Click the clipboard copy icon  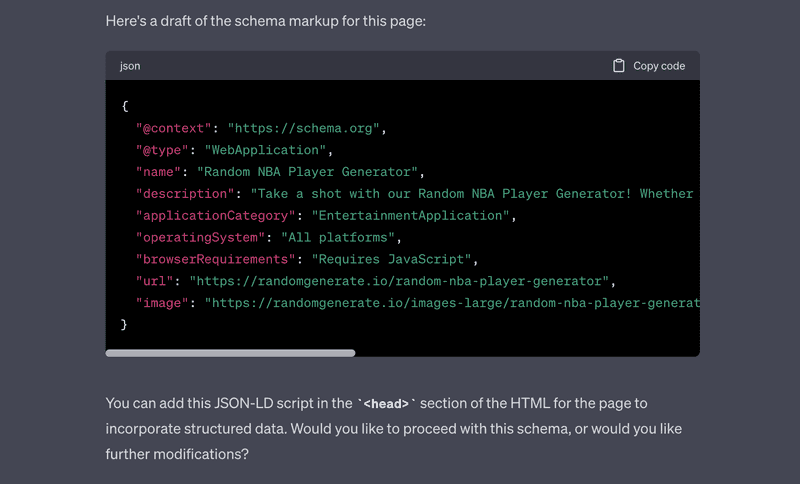tap(618, 66)
